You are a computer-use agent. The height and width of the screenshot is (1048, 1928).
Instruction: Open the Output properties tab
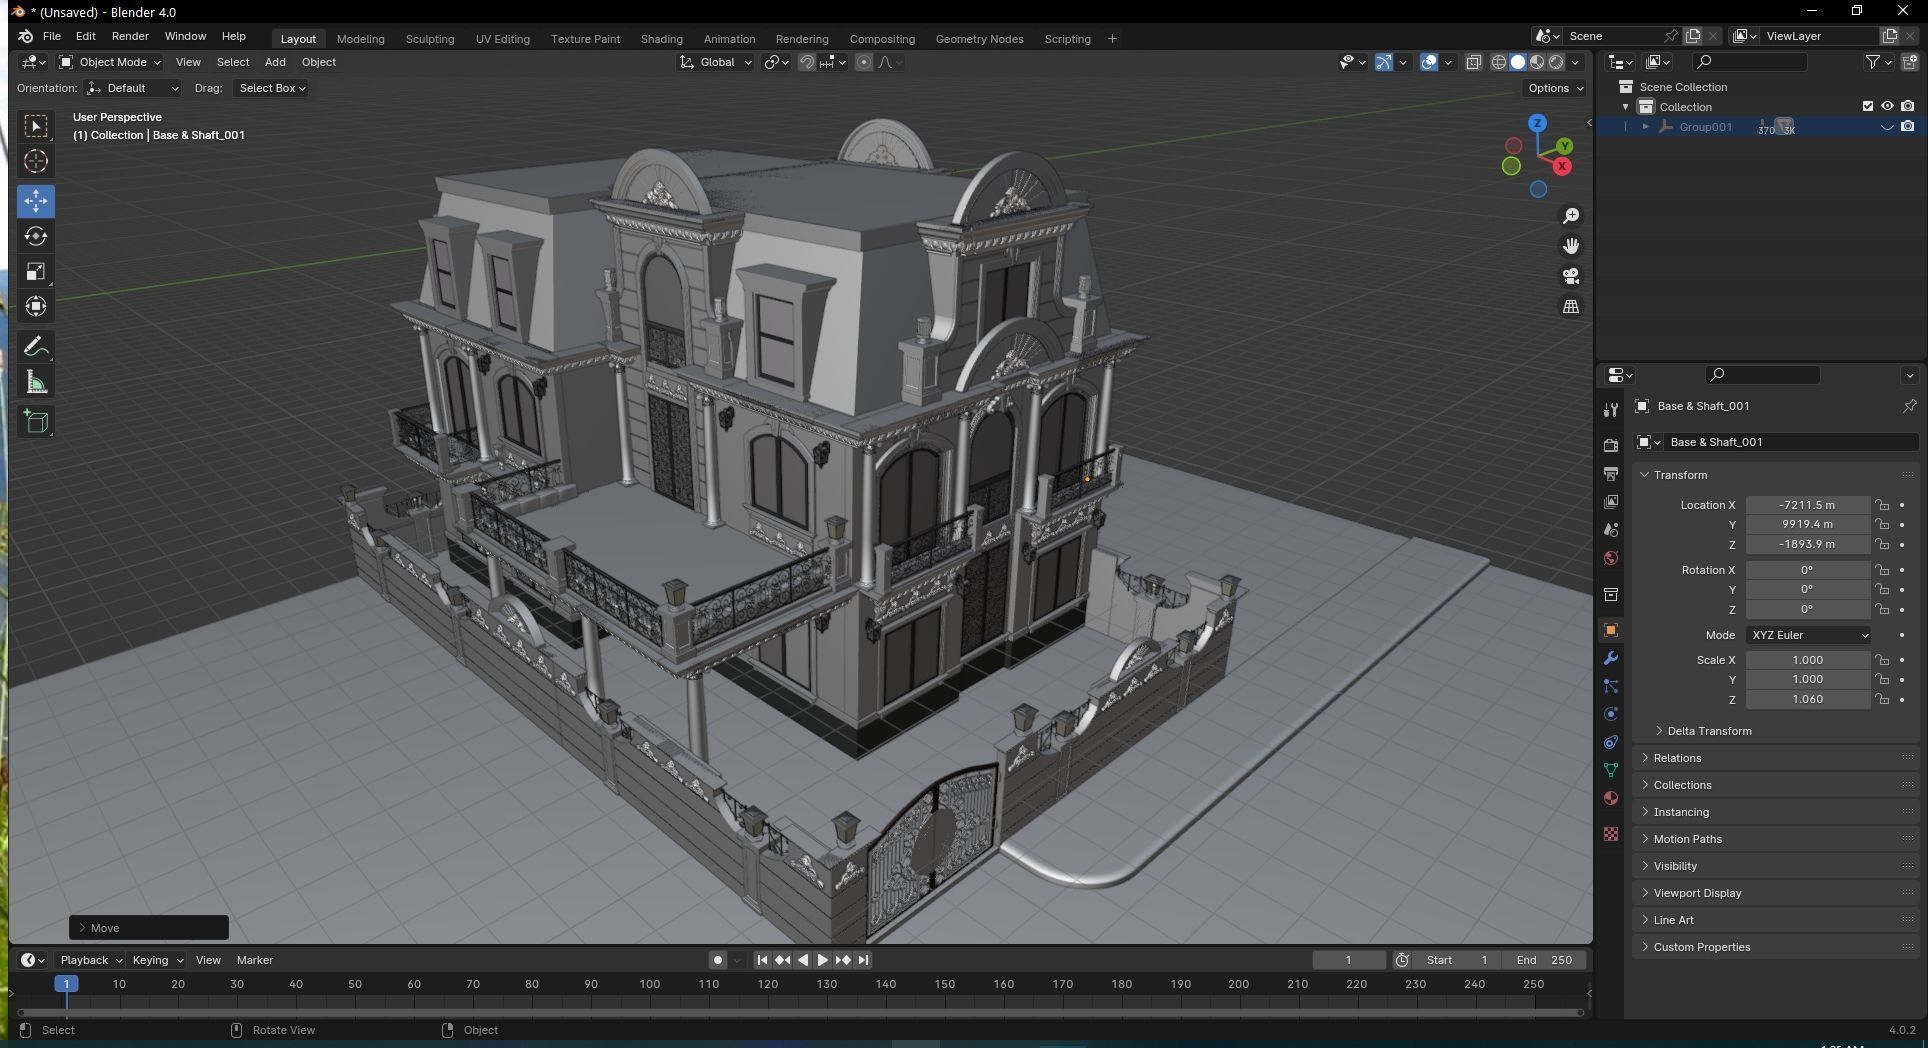[x=1611, y=473]
